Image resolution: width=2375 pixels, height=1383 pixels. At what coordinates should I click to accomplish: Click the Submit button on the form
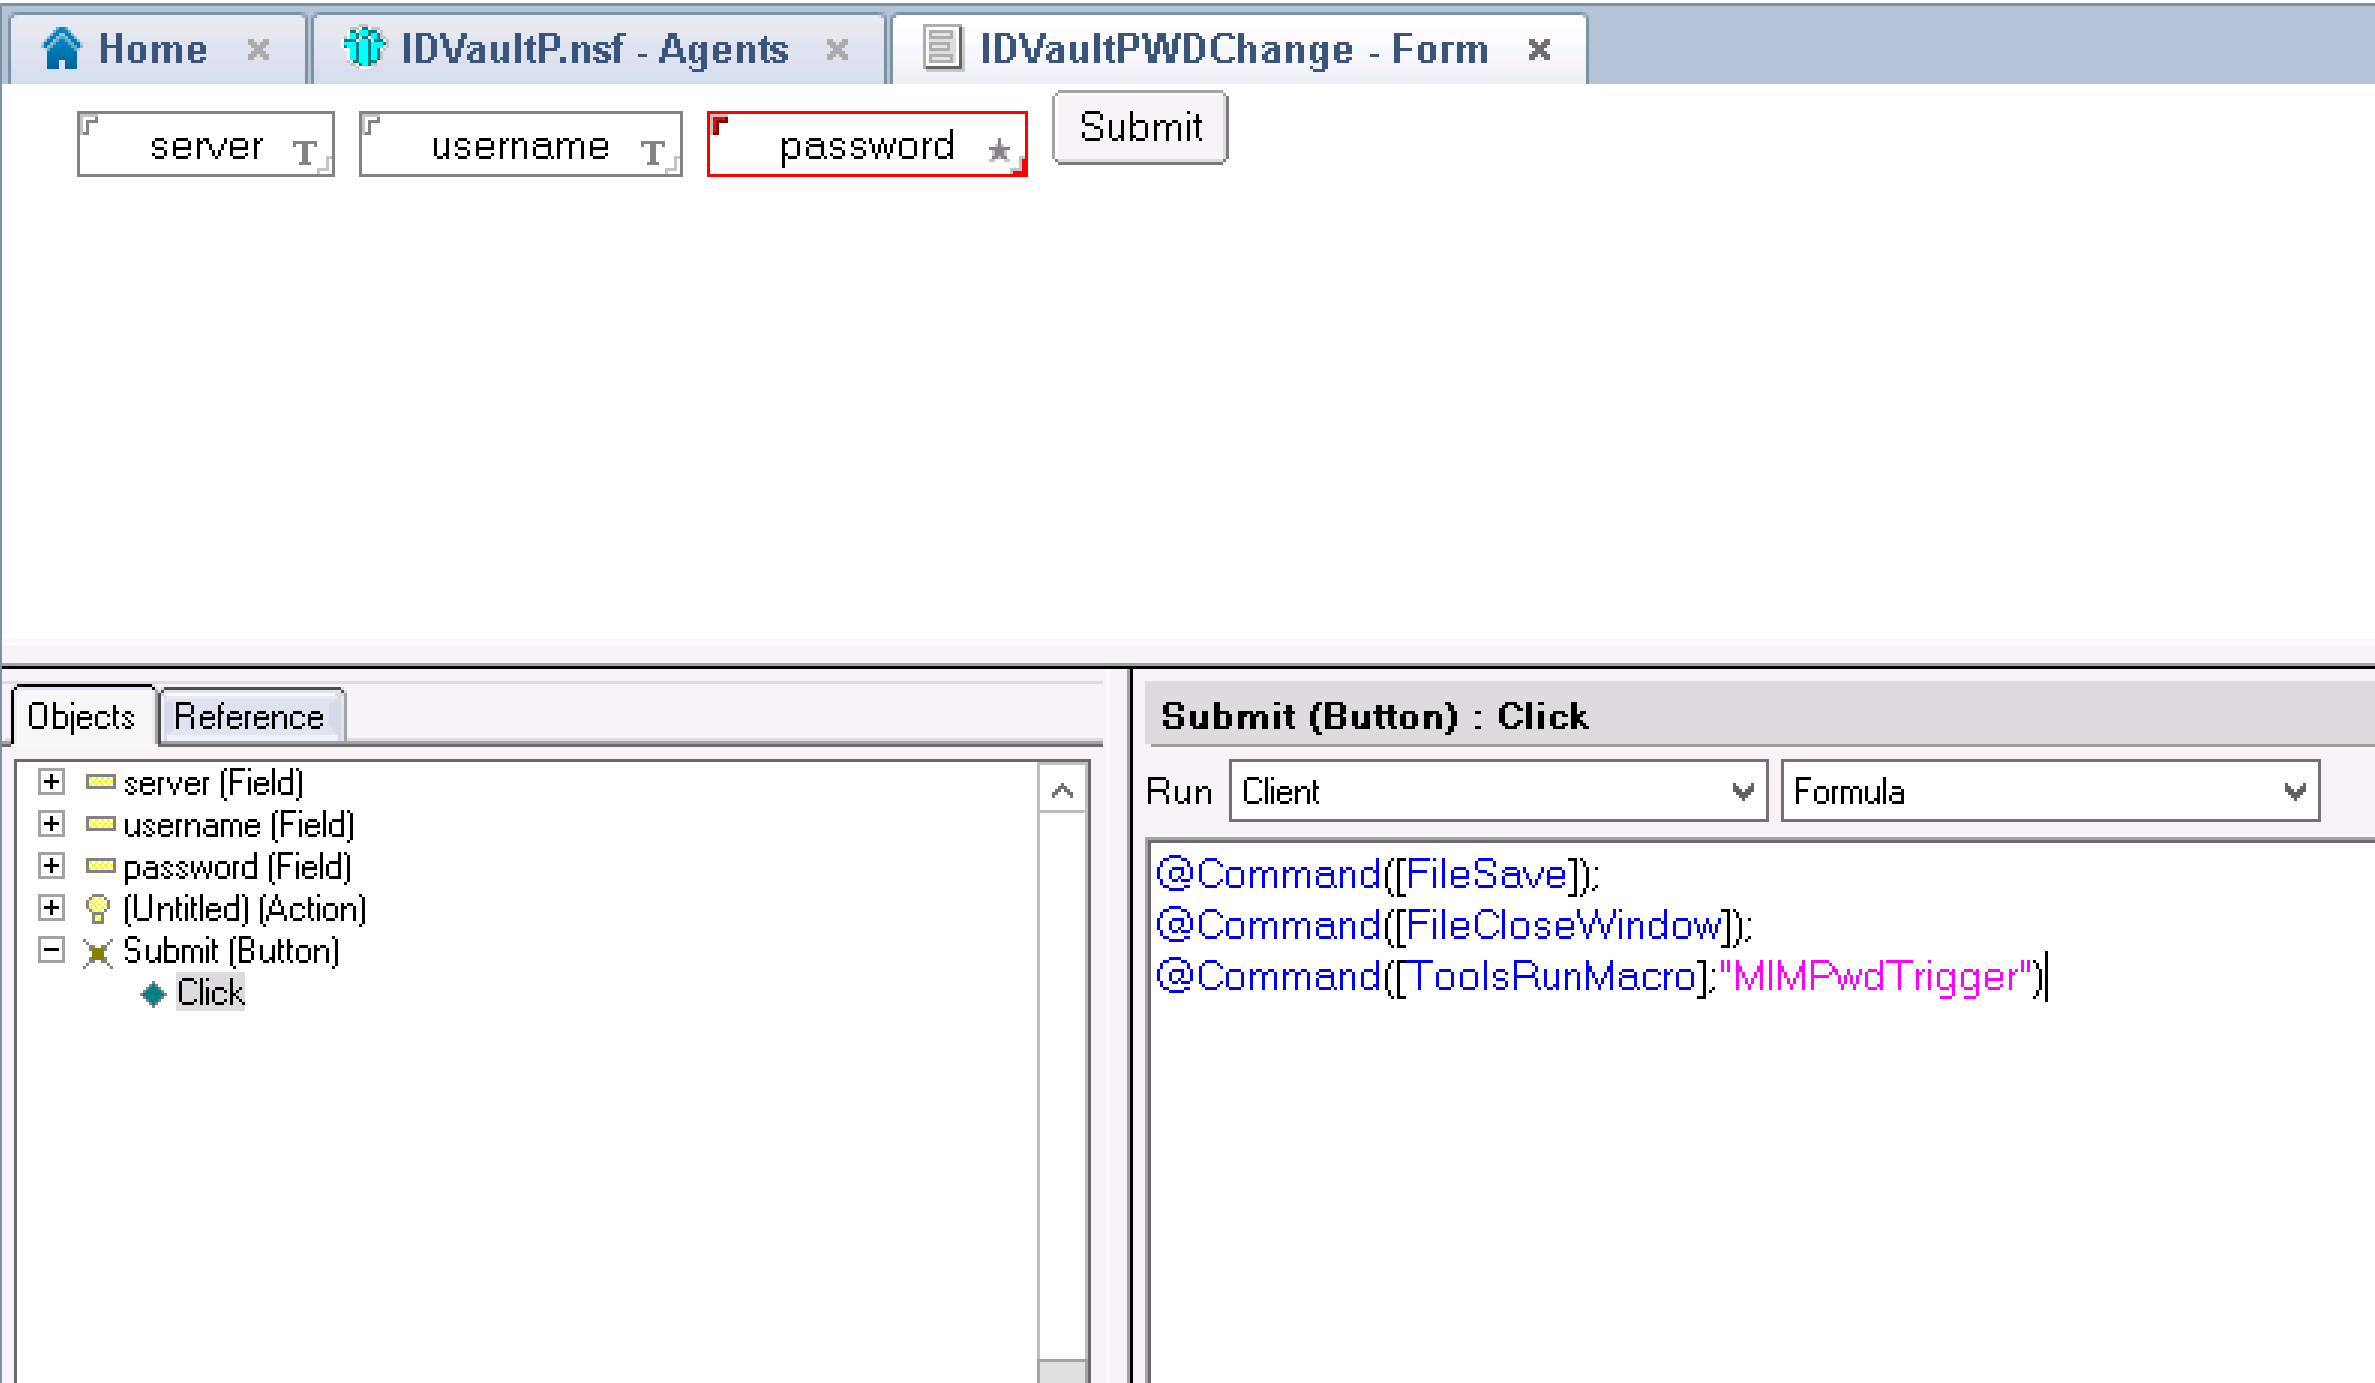point(1140,128)
